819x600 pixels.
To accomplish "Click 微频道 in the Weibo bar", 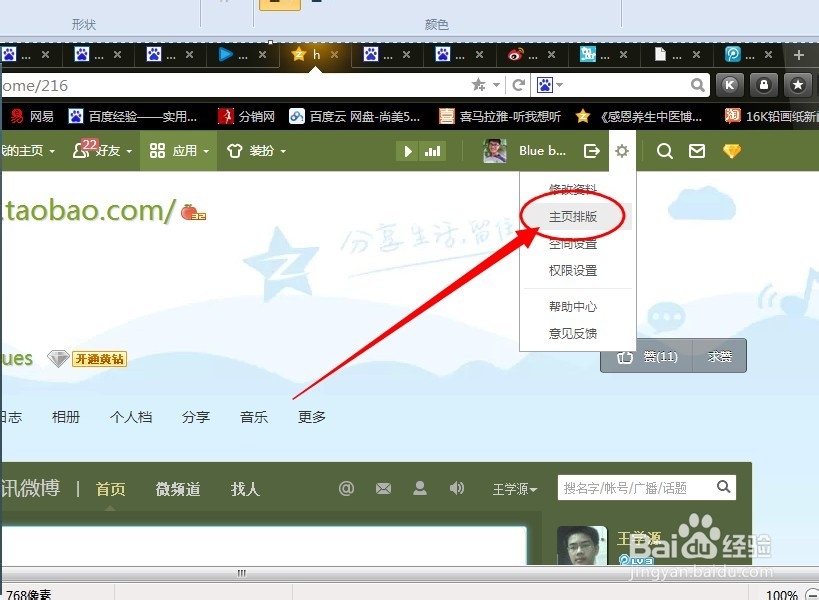I will click(x=178, y=489).
